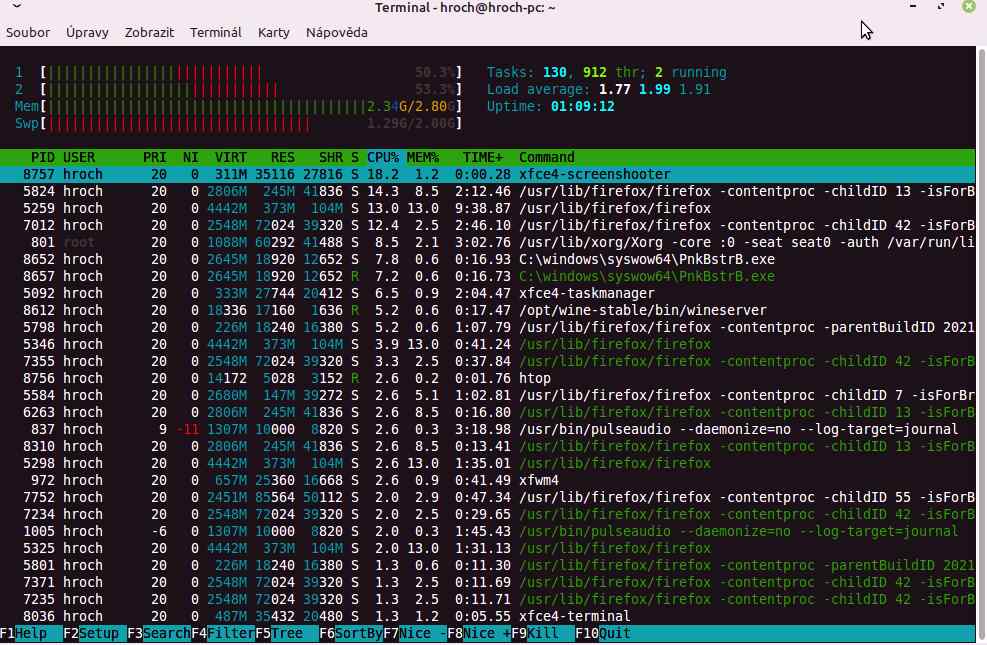Open the Soubor menu
The height and width of the screenshot is (645, 987).
point(28,32)
